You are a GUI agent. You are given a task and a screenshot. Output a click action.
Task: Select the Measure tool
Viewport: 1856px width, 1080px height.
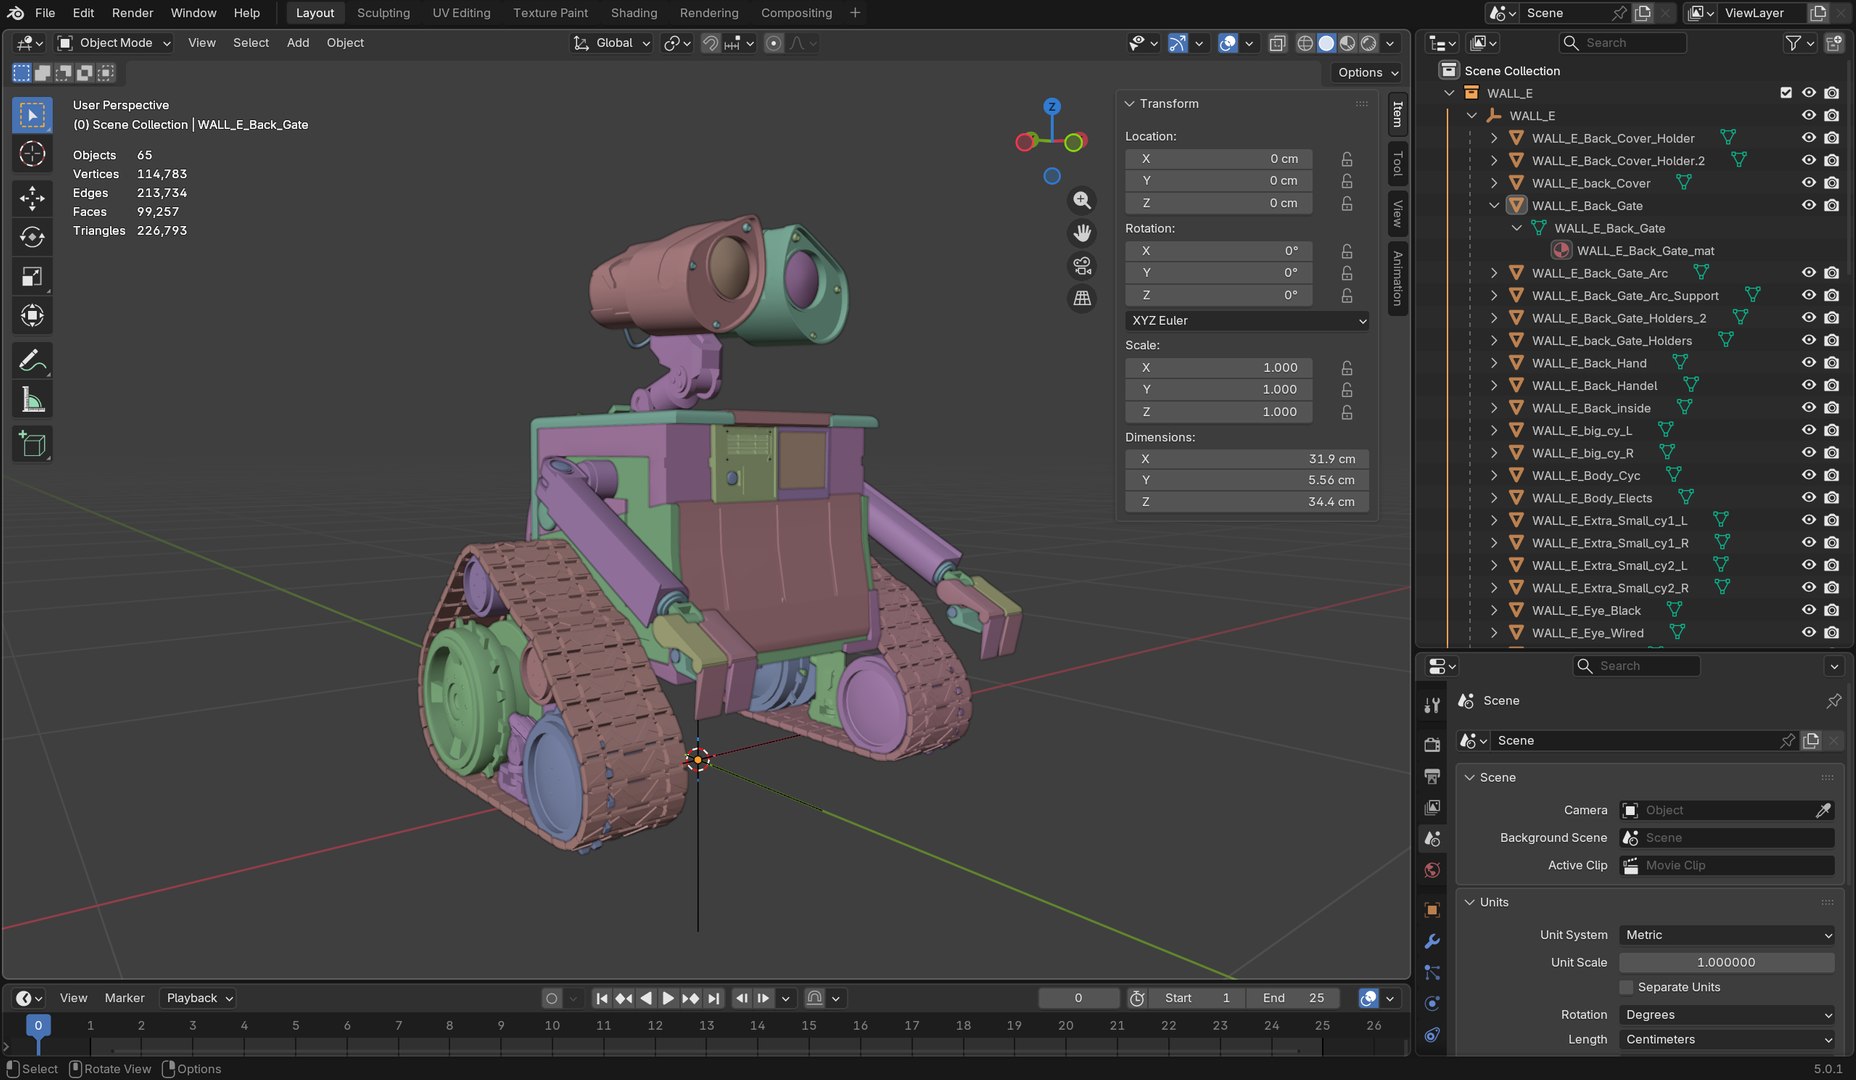pyautogui.click(x=32, y=400)
